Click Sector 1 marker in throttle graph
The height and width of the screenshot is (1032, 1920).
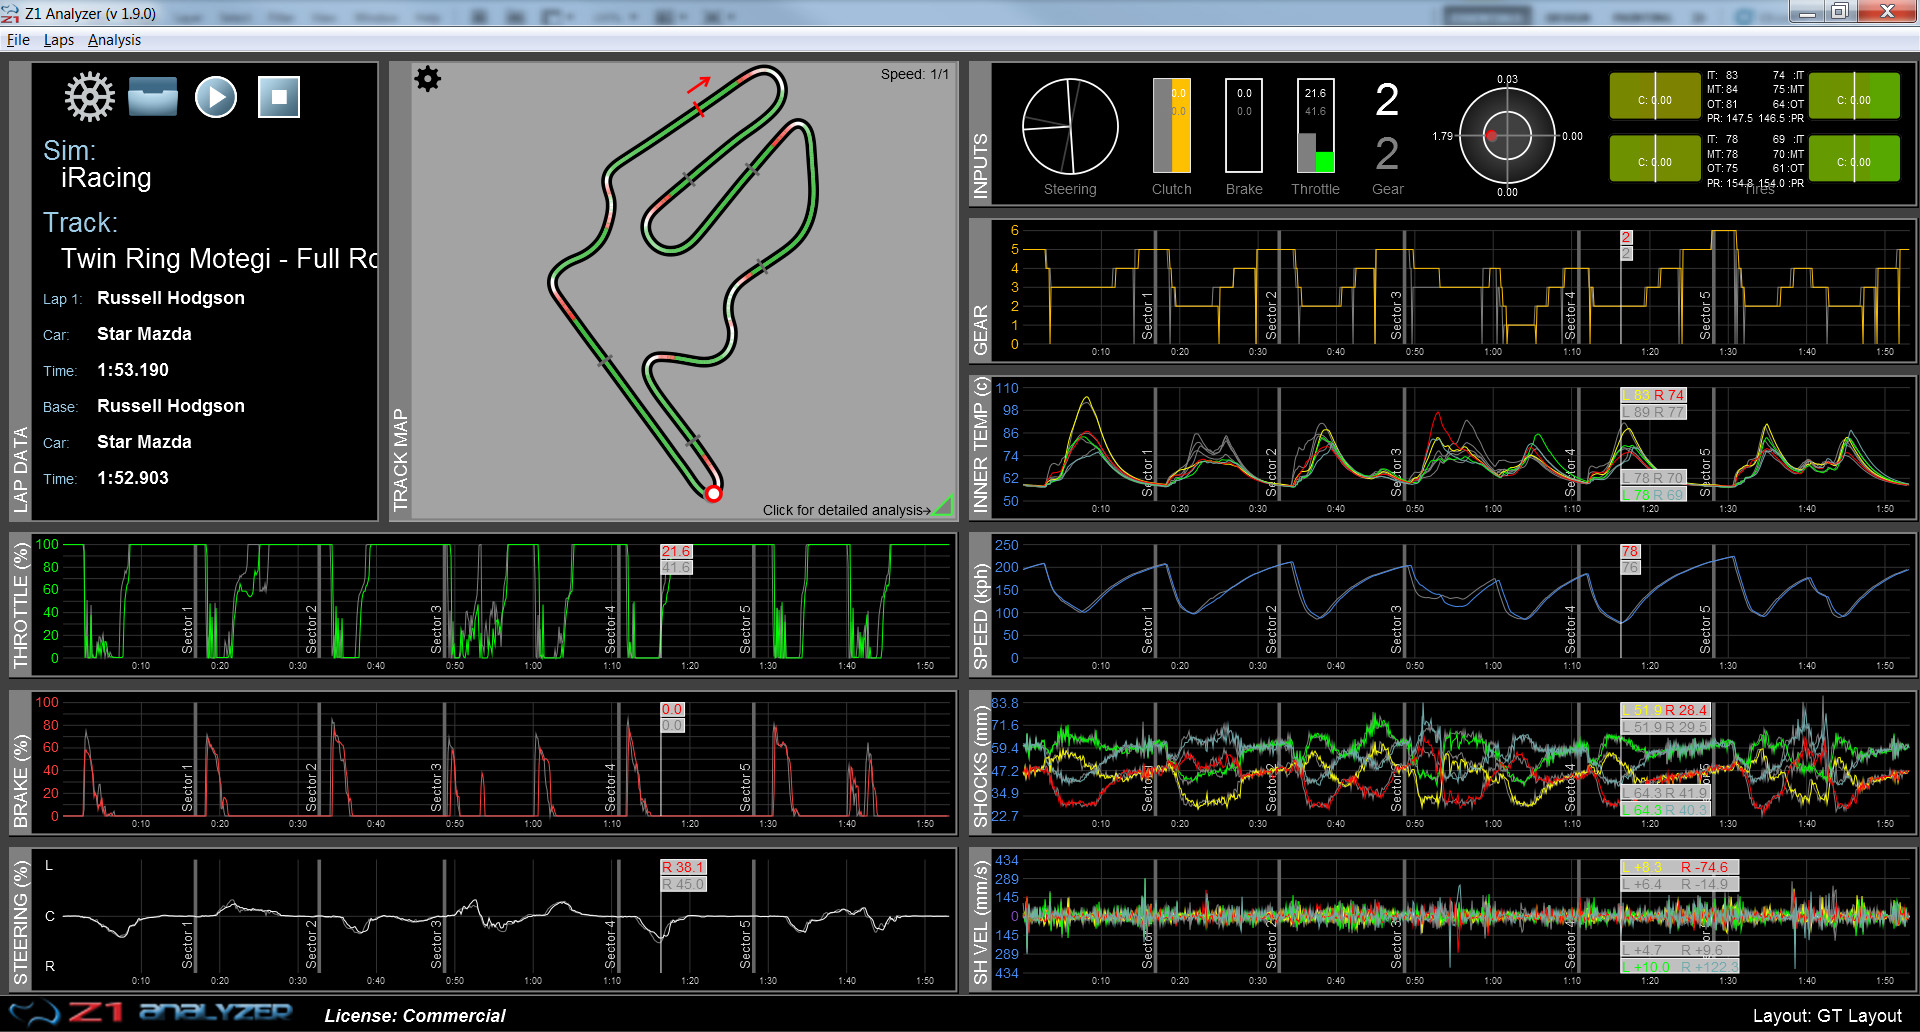pyautogui.click(x=187, y=630)
